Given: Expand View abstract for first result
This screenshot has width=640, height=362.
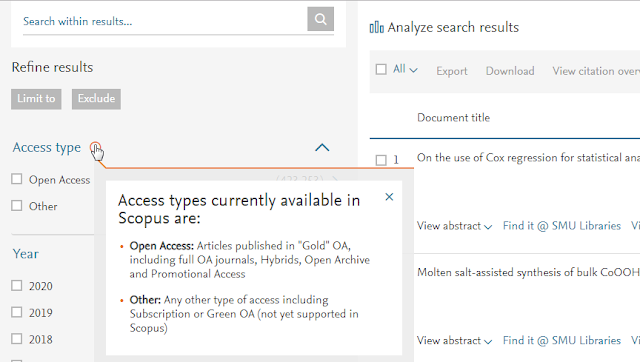Looking at the screenshot, I should 454,226.
